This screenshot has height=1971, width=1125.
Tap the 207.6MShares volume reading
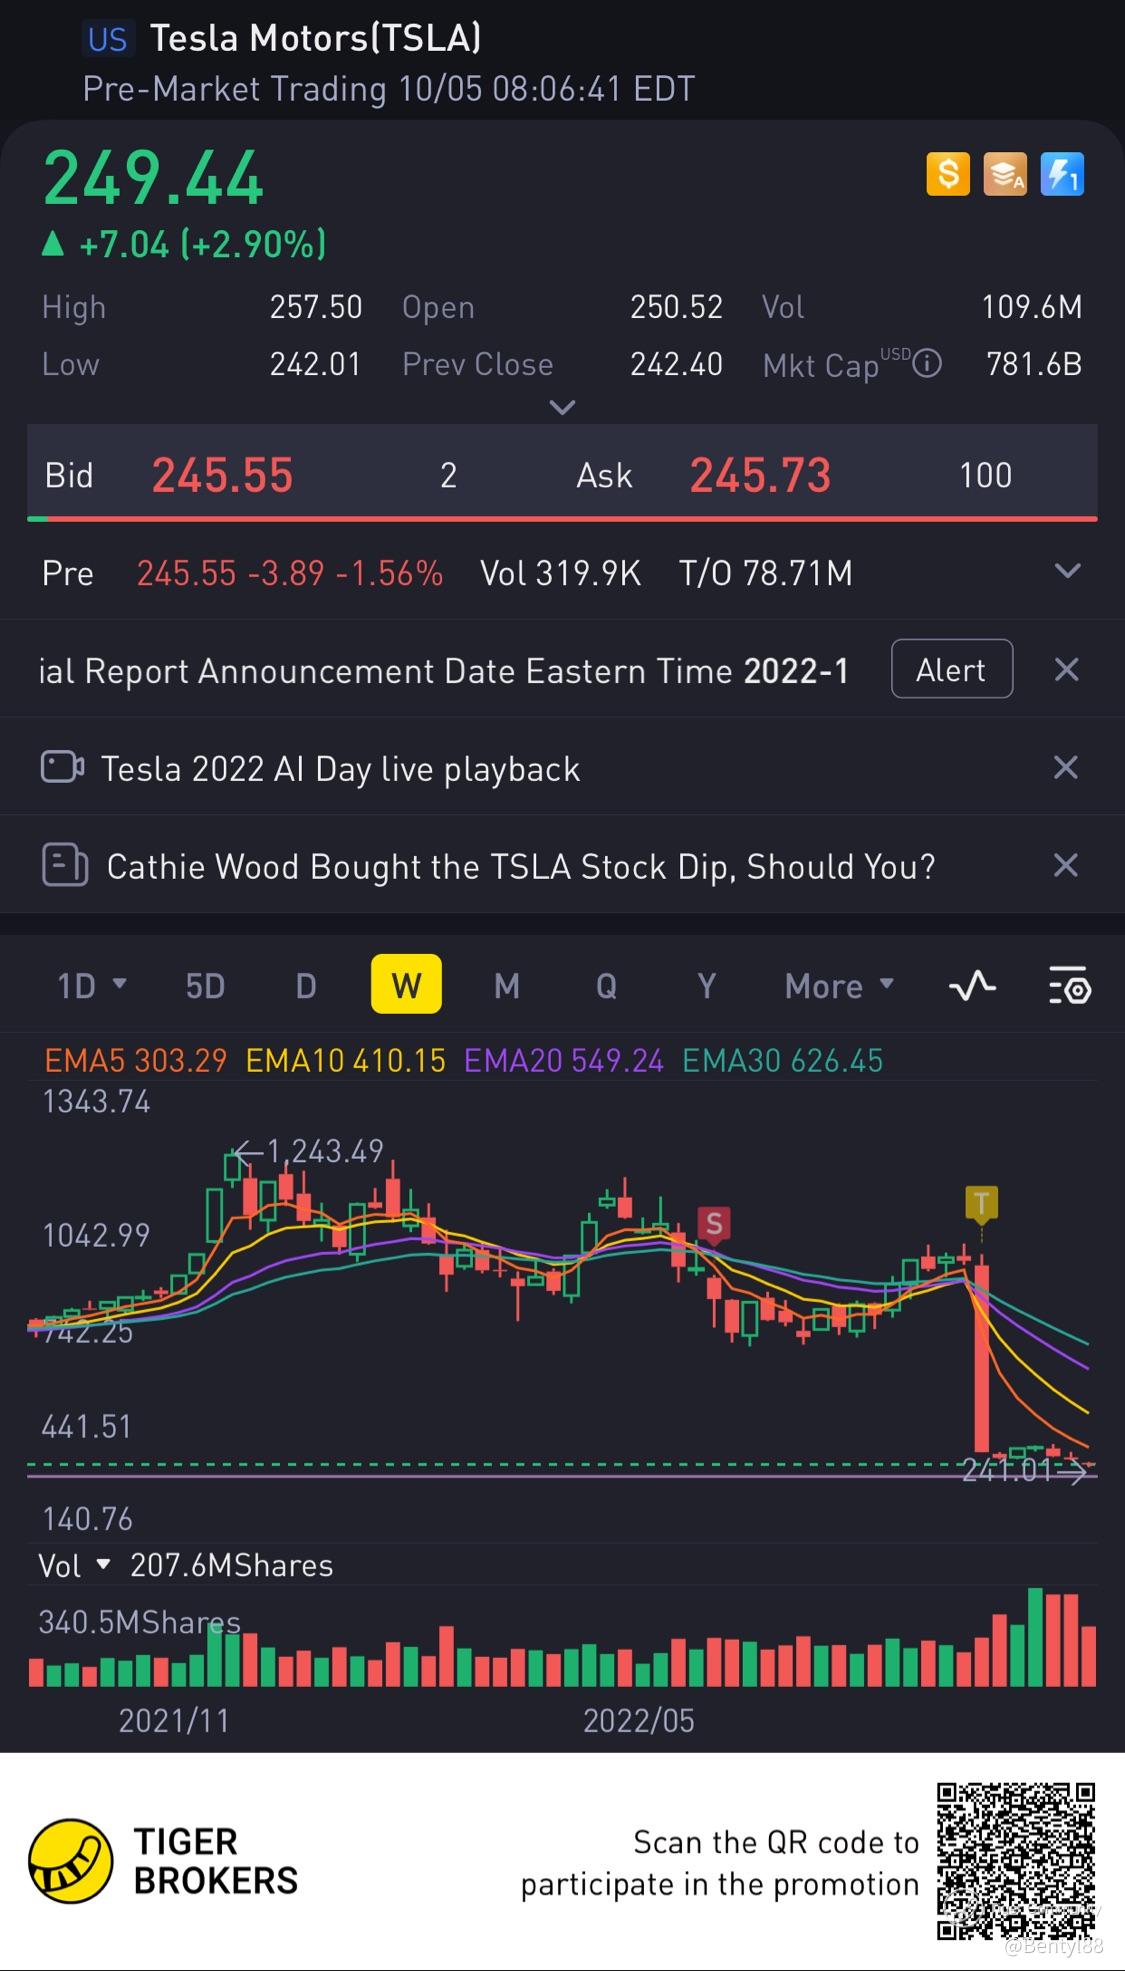232,1565
